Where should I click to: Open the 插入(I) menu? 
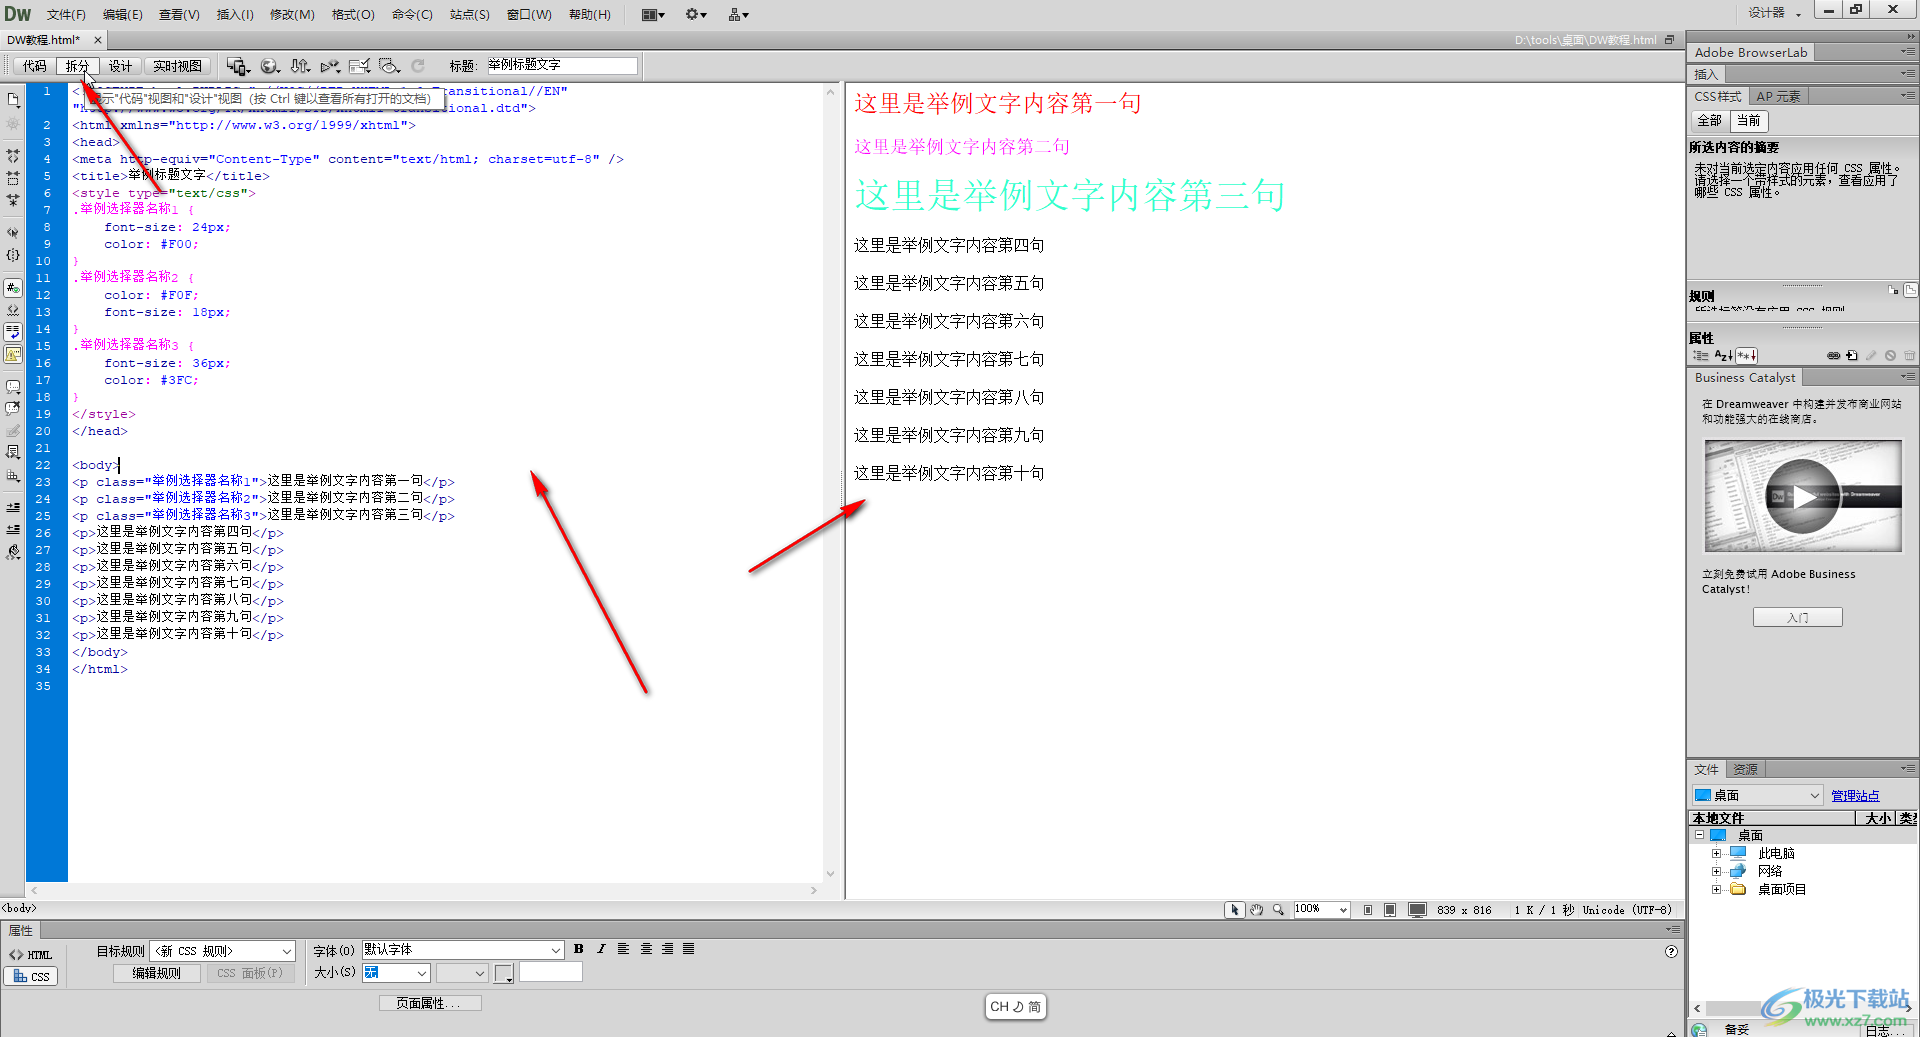[x=235, y=14]
